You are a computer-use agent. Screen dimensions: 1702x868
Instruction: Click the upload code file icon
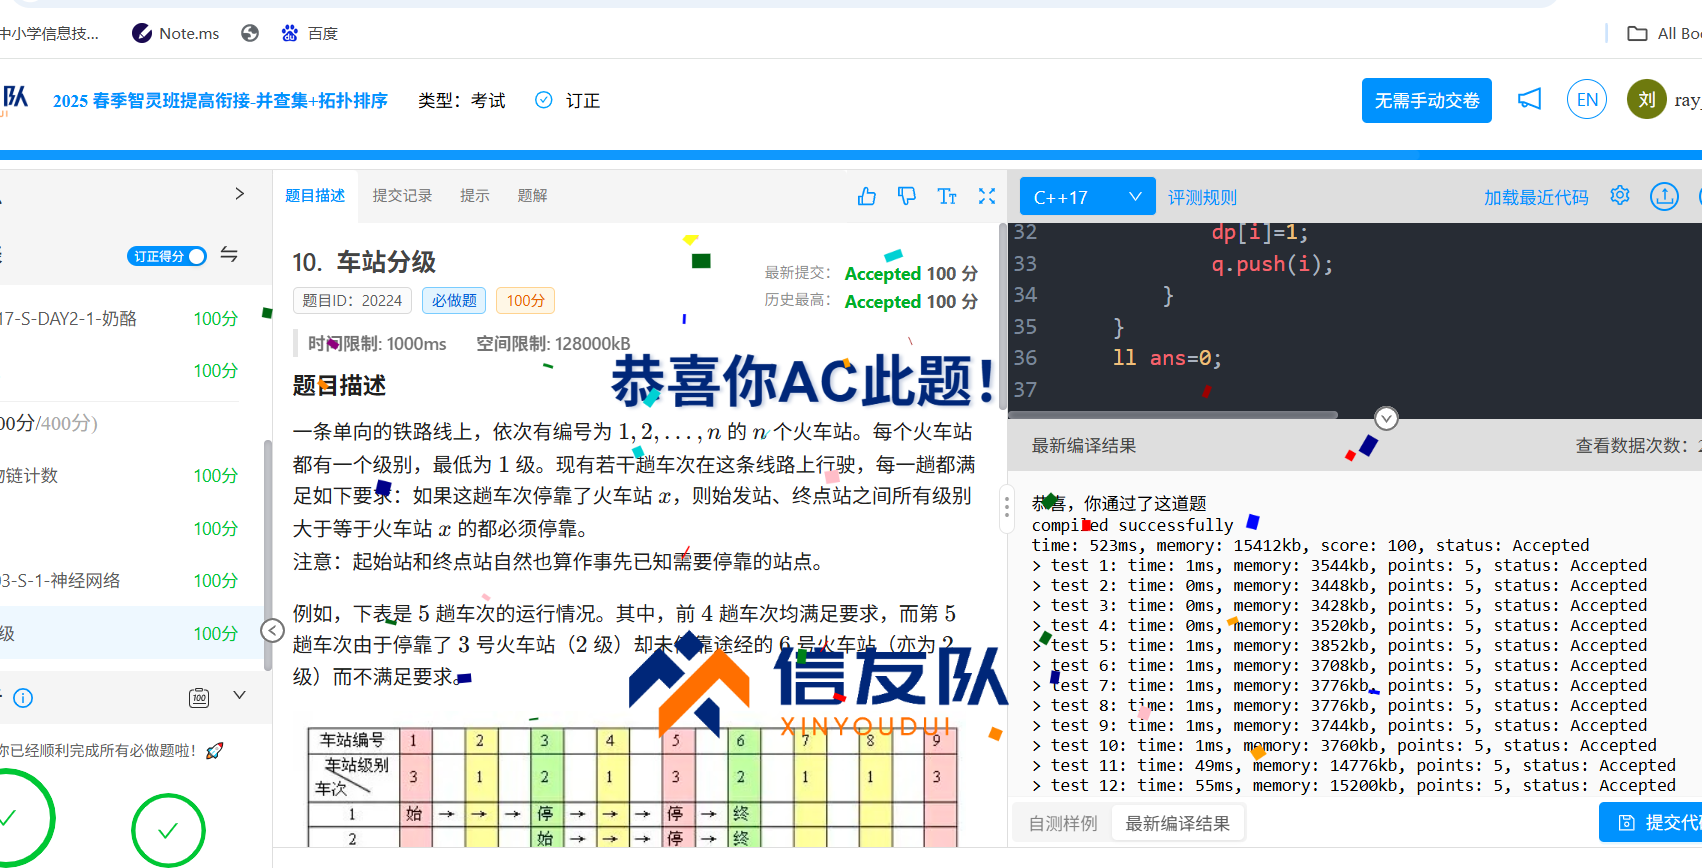[1664, 196]
